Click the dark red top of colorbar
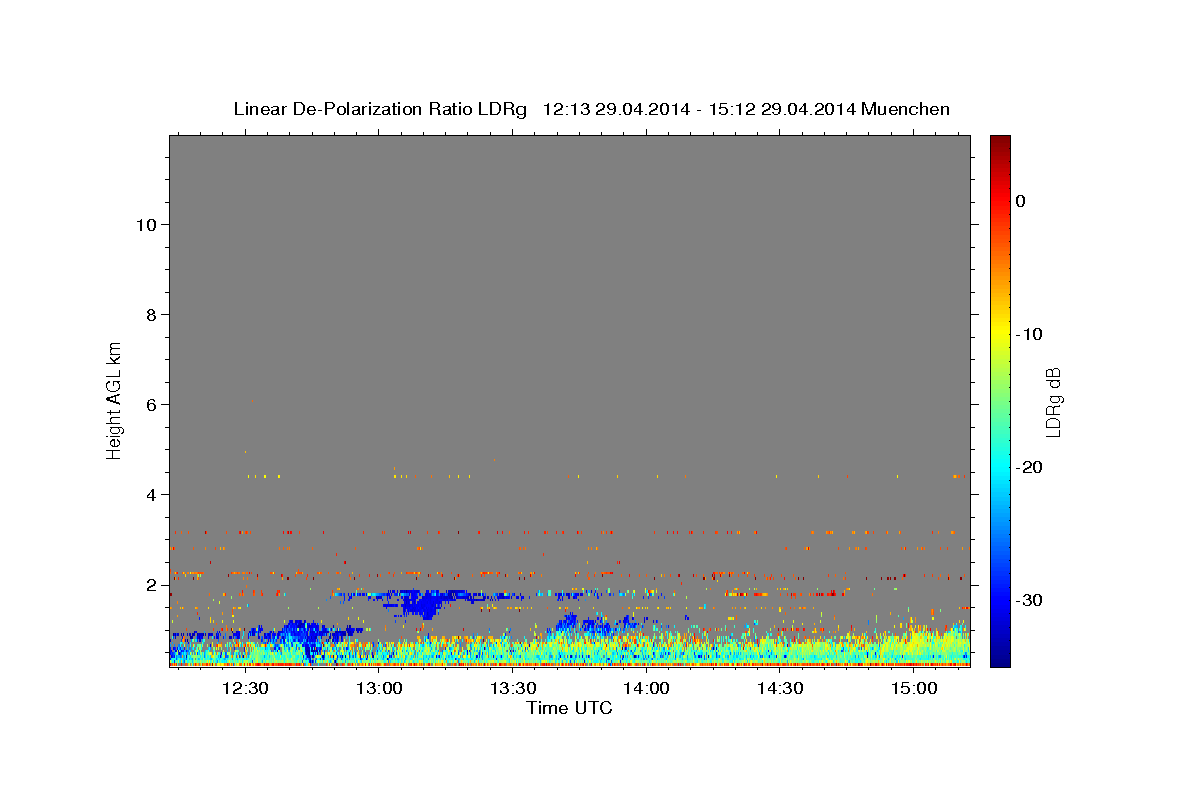The image size is (1200, 800). 1000,143
